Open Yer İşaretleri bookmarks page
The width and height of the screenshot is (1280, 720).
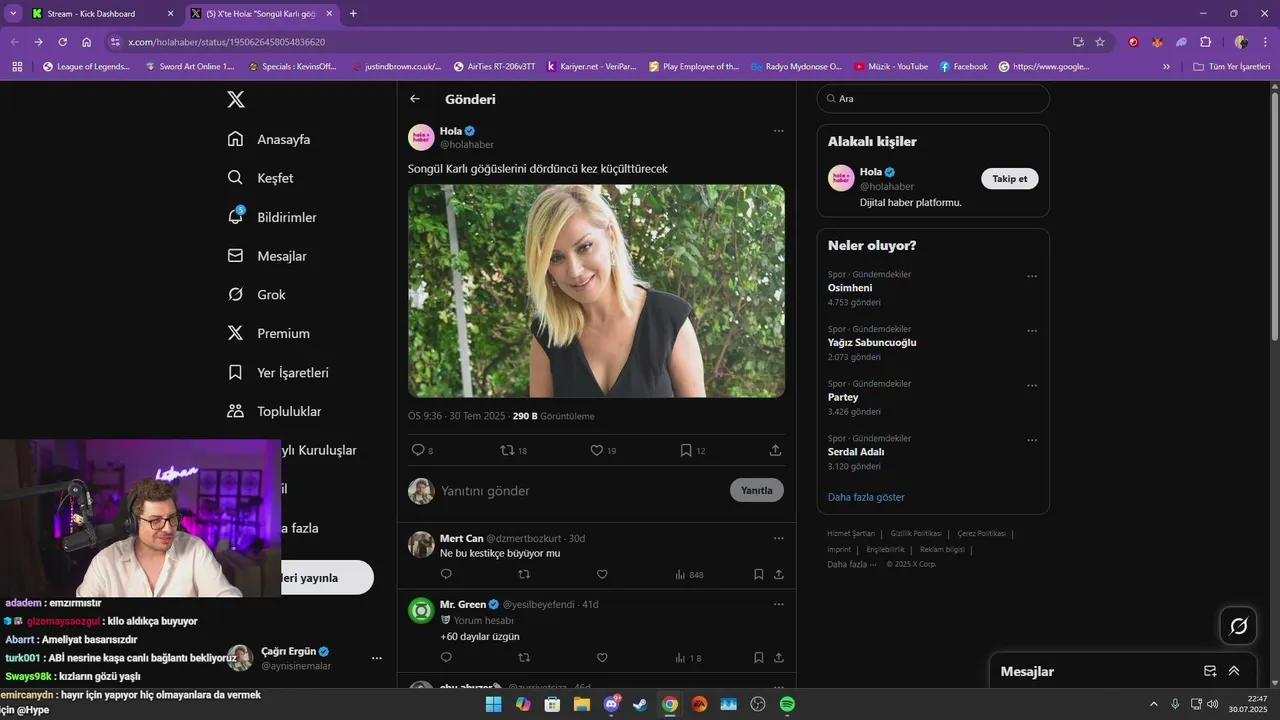(x=278, y=372)
